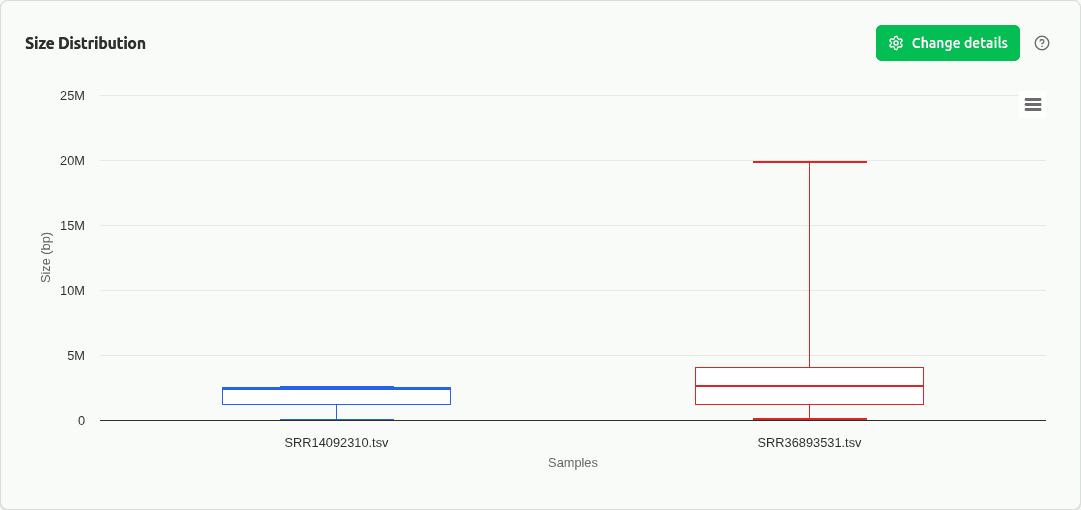Click the red median line of SRR36893531
This screenshot has height=510, width=1081.
point(809,386)
